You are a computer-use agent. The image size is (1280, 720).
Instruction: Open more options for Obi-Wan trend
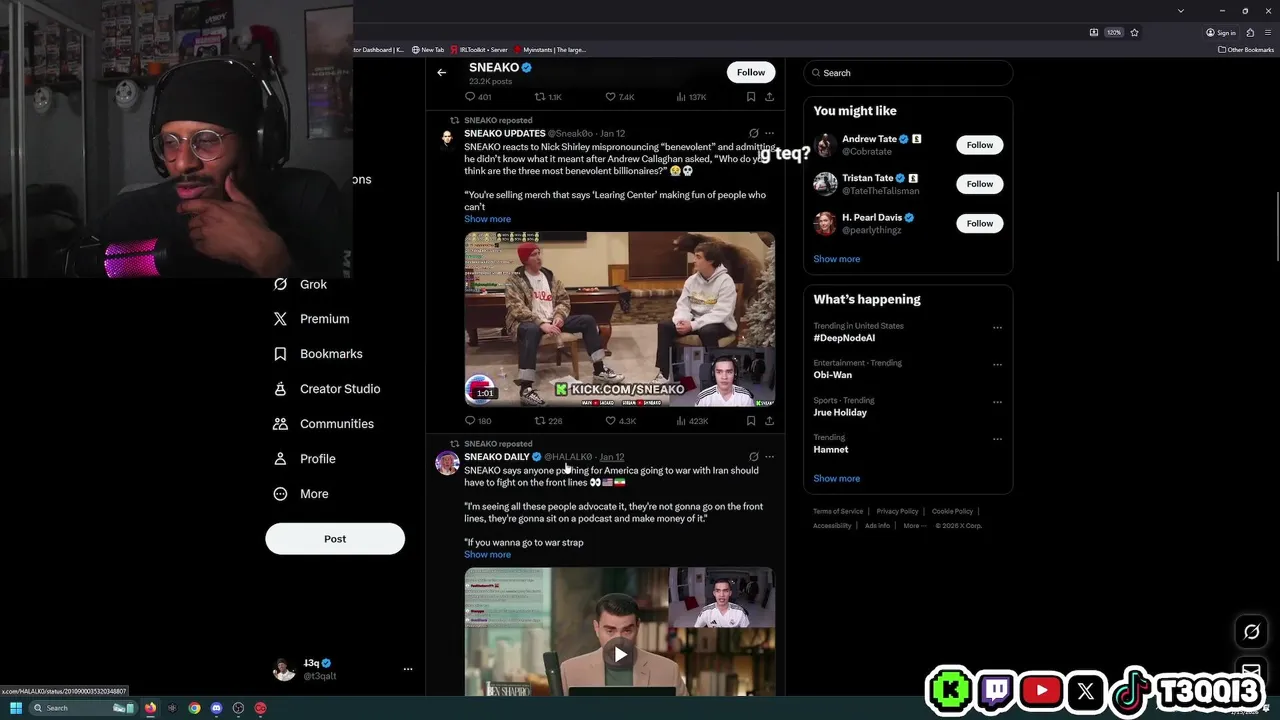[x=997, y=365]
